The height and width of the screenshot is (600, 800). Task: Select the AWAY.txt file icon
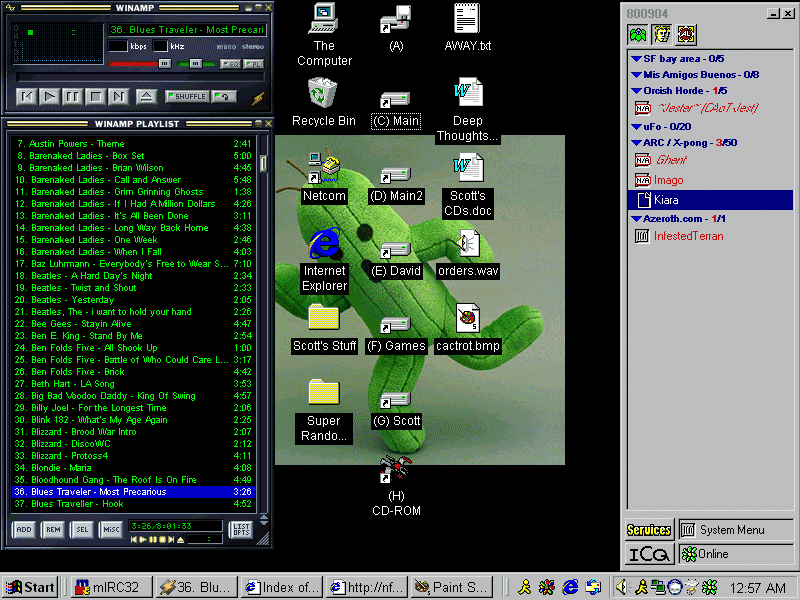[x=467, y=28]
